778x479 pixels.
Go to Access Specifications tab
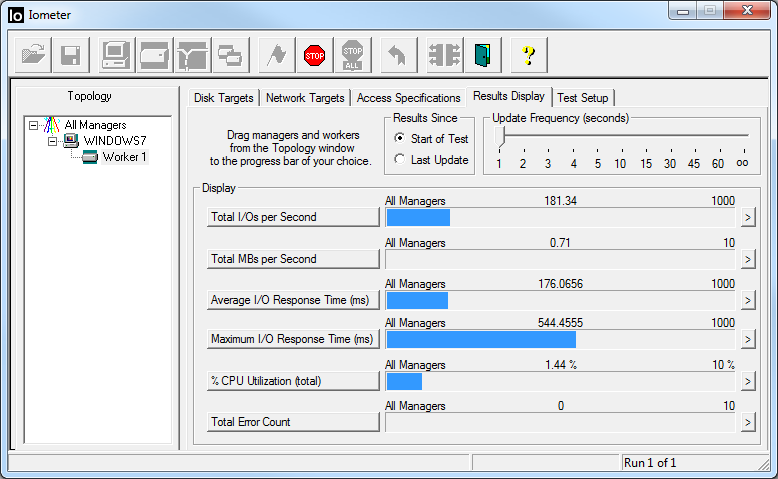click(x=408, y=98)
